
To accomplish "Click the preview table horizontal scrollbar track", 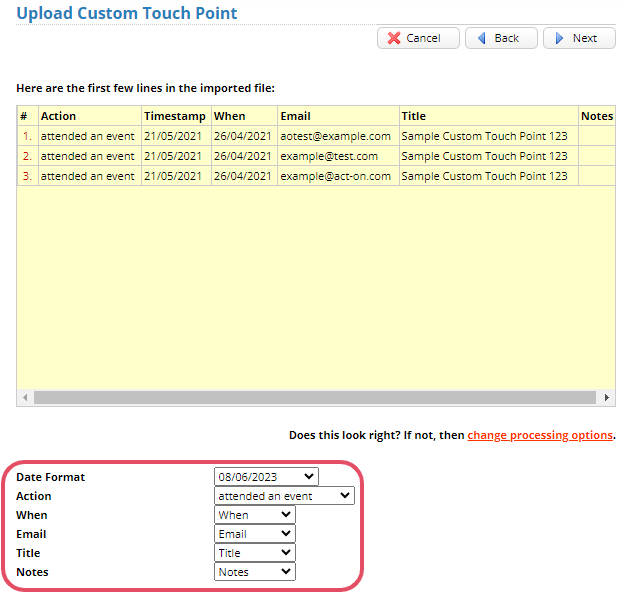I will click(x=315, y=397).
